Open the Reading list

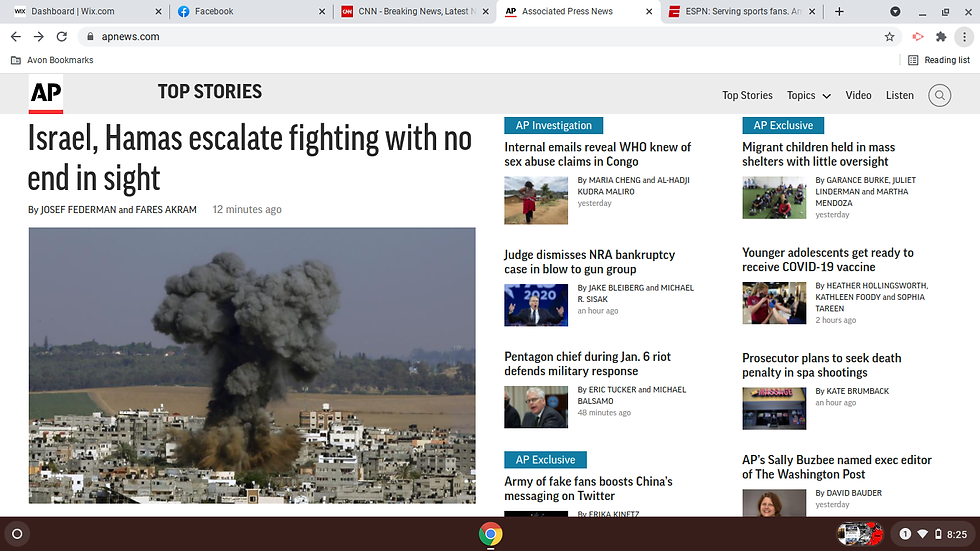(x=939, y=60)
